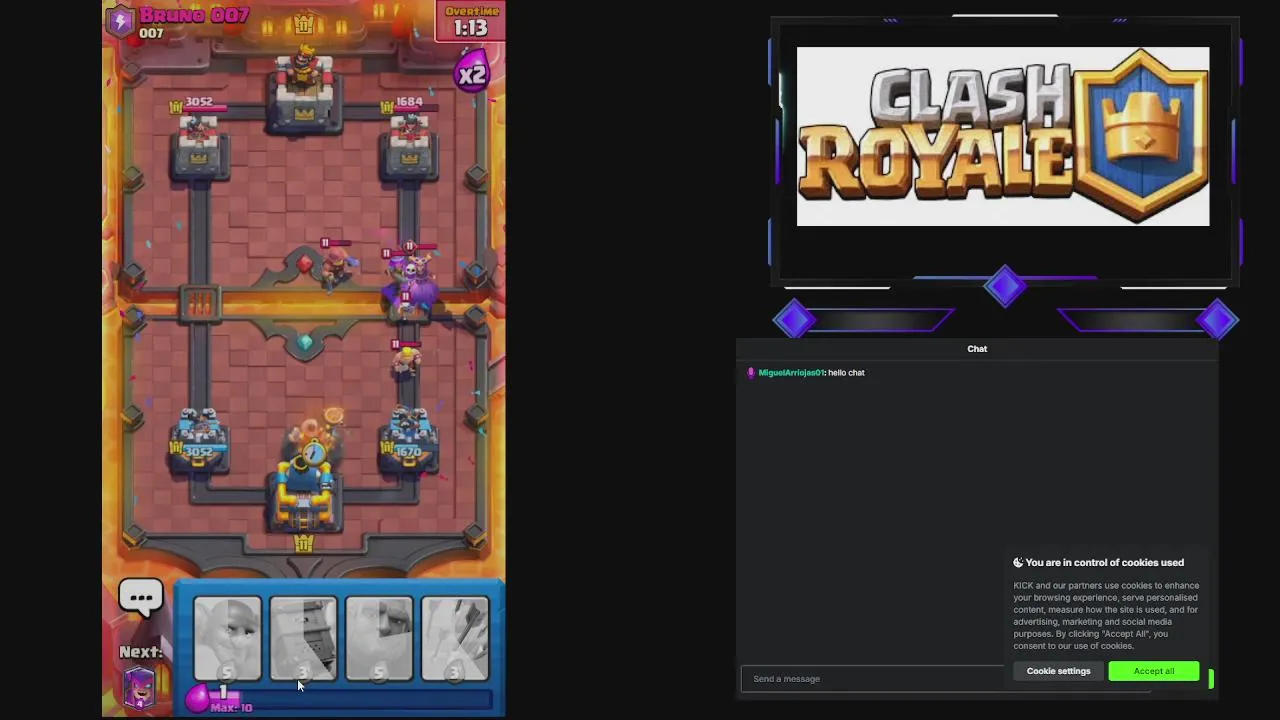Click the microphone badge beside MiguelArriojas01
This screenshot has height=720, width=1280.
tap(751, 373)
